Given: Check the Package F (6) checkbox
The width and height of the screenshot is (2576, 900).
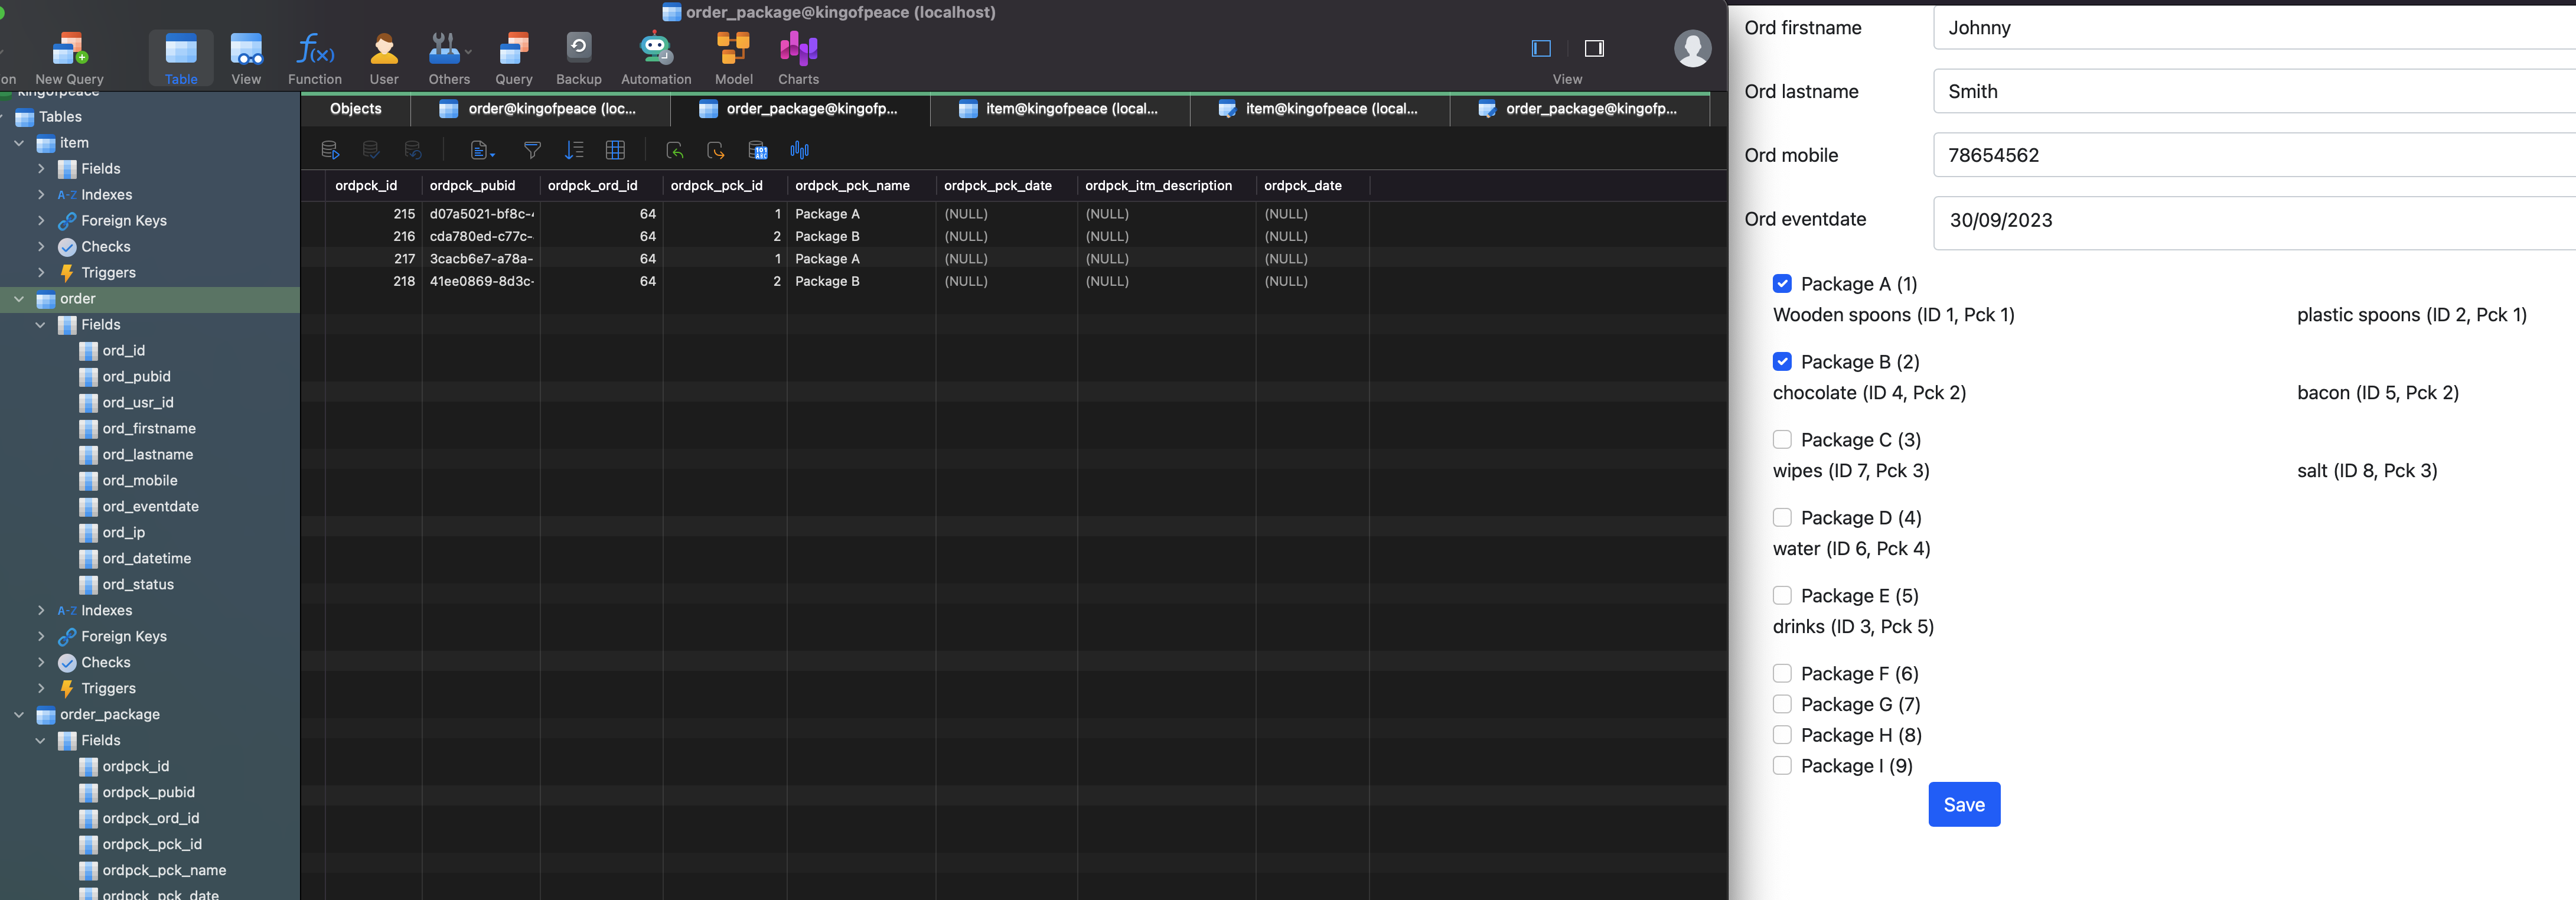Looking at the screenshot, I should point(1782,674).
